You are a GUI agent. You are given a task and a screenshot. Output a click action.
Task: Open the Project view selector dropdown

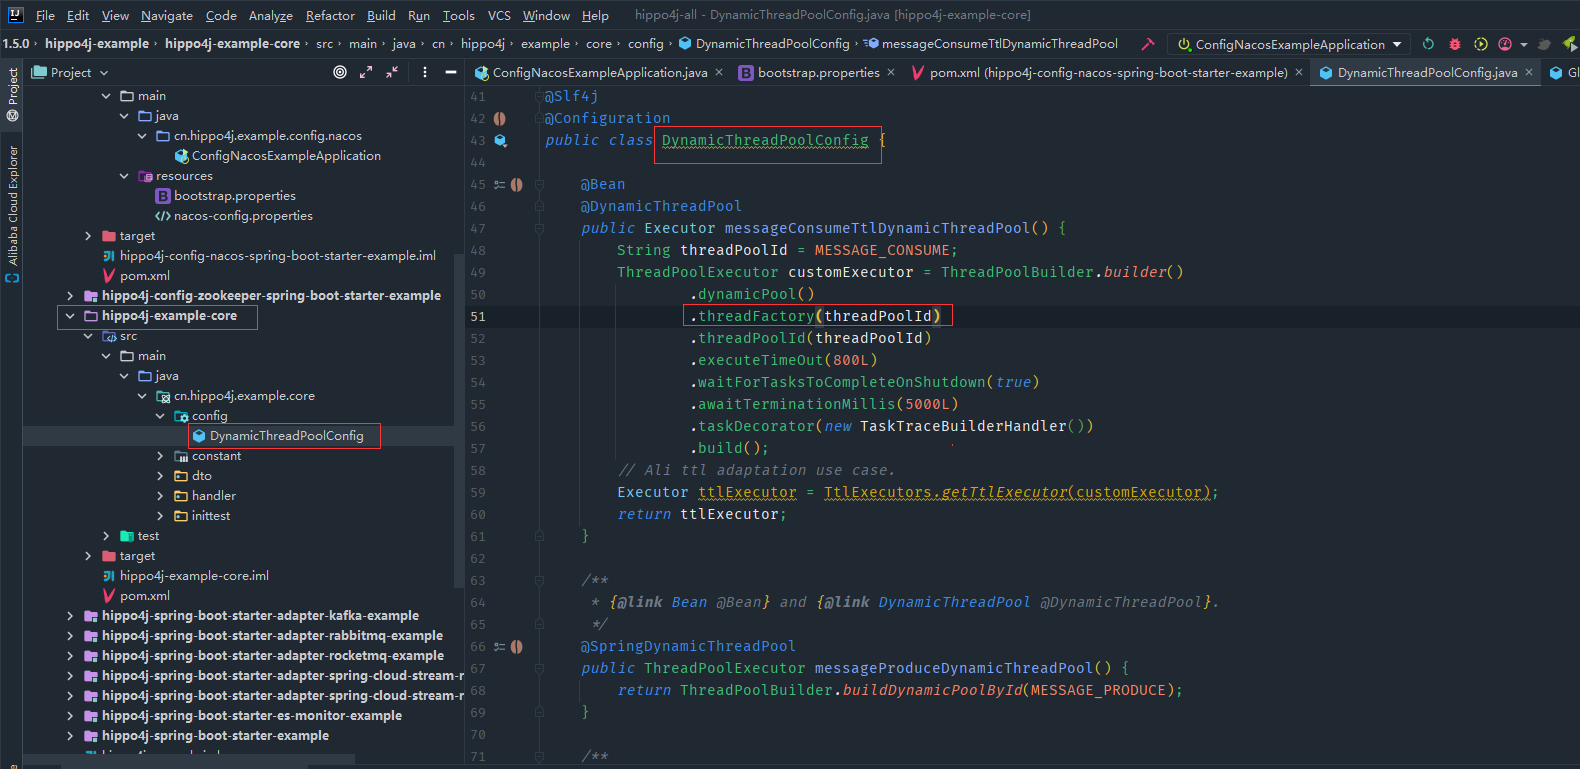[70, 72]
